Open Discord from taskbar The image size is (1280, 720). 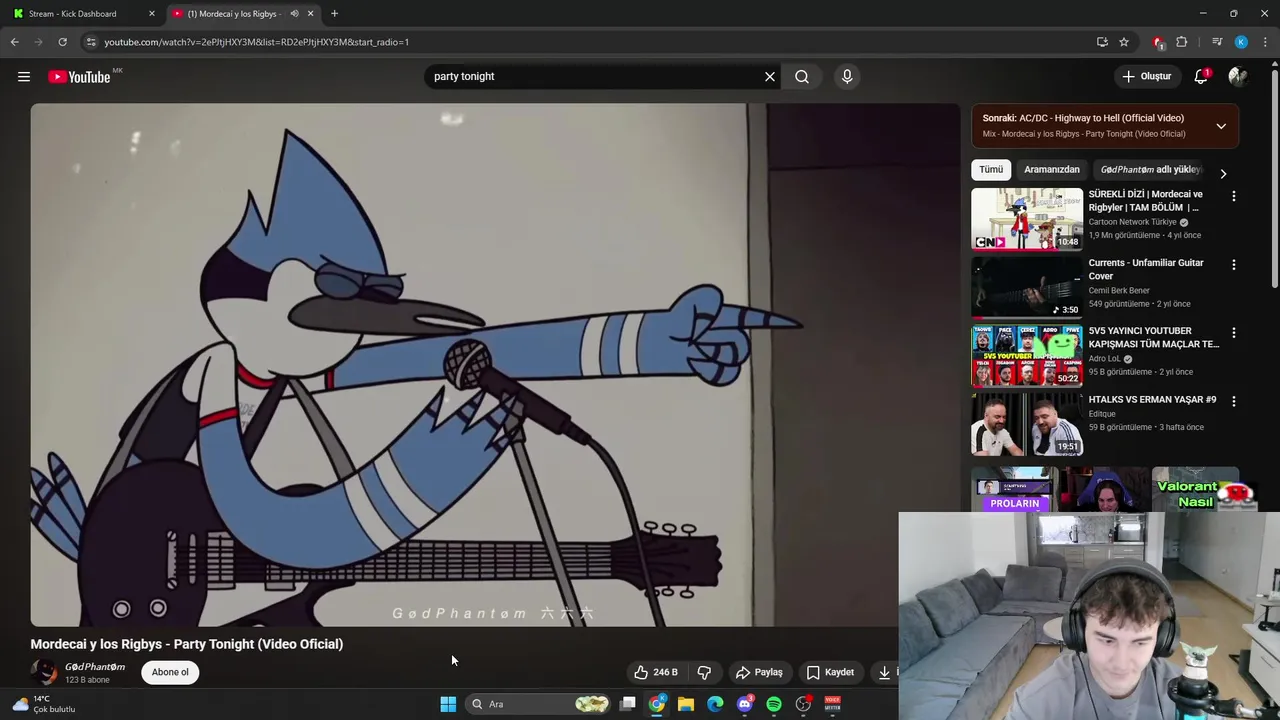744,704
